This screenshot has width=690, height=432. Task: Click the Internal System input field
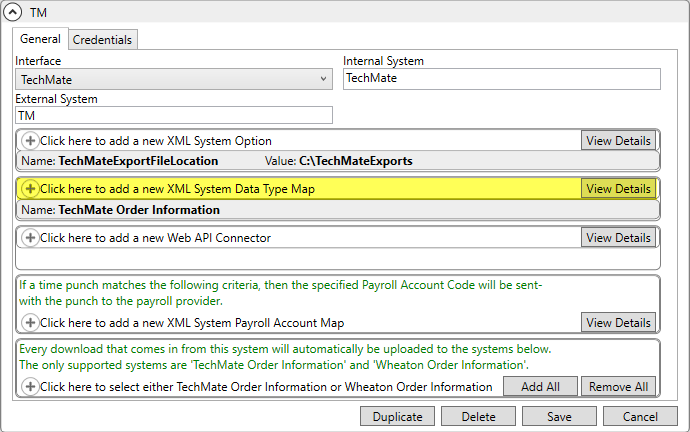pyautogui.click(x=502, y=79)
